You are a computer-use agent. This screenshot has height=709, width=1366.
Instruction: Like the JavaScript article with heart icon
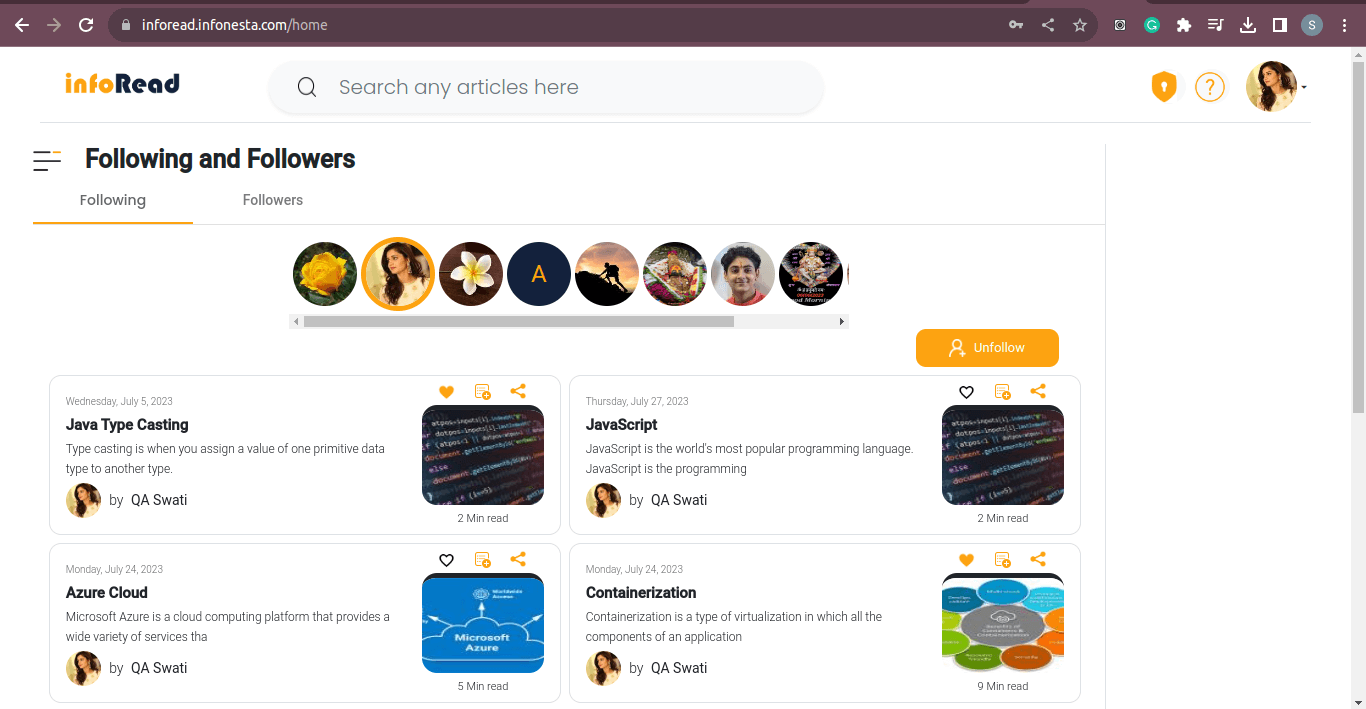[x=966, y=392]
